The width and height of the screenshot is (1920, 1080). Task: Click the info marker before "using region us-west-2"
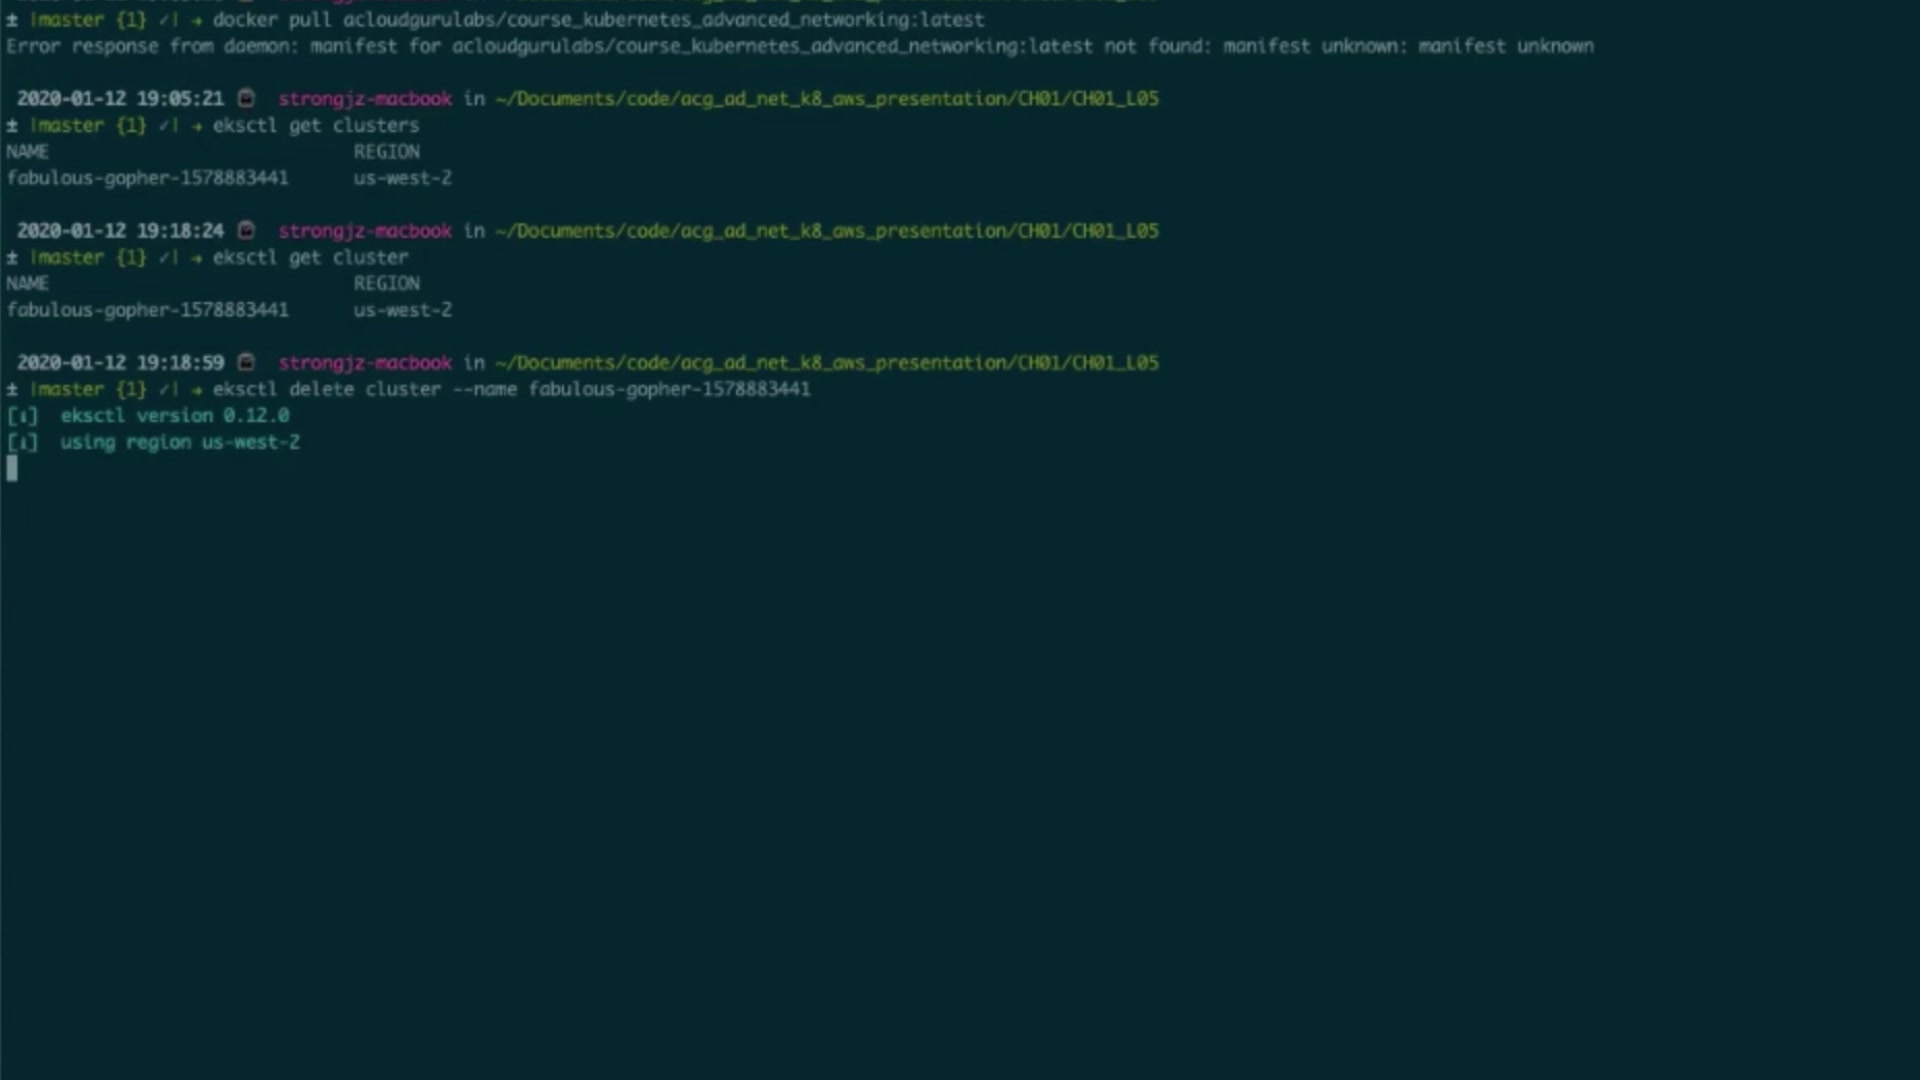(22, 442)
